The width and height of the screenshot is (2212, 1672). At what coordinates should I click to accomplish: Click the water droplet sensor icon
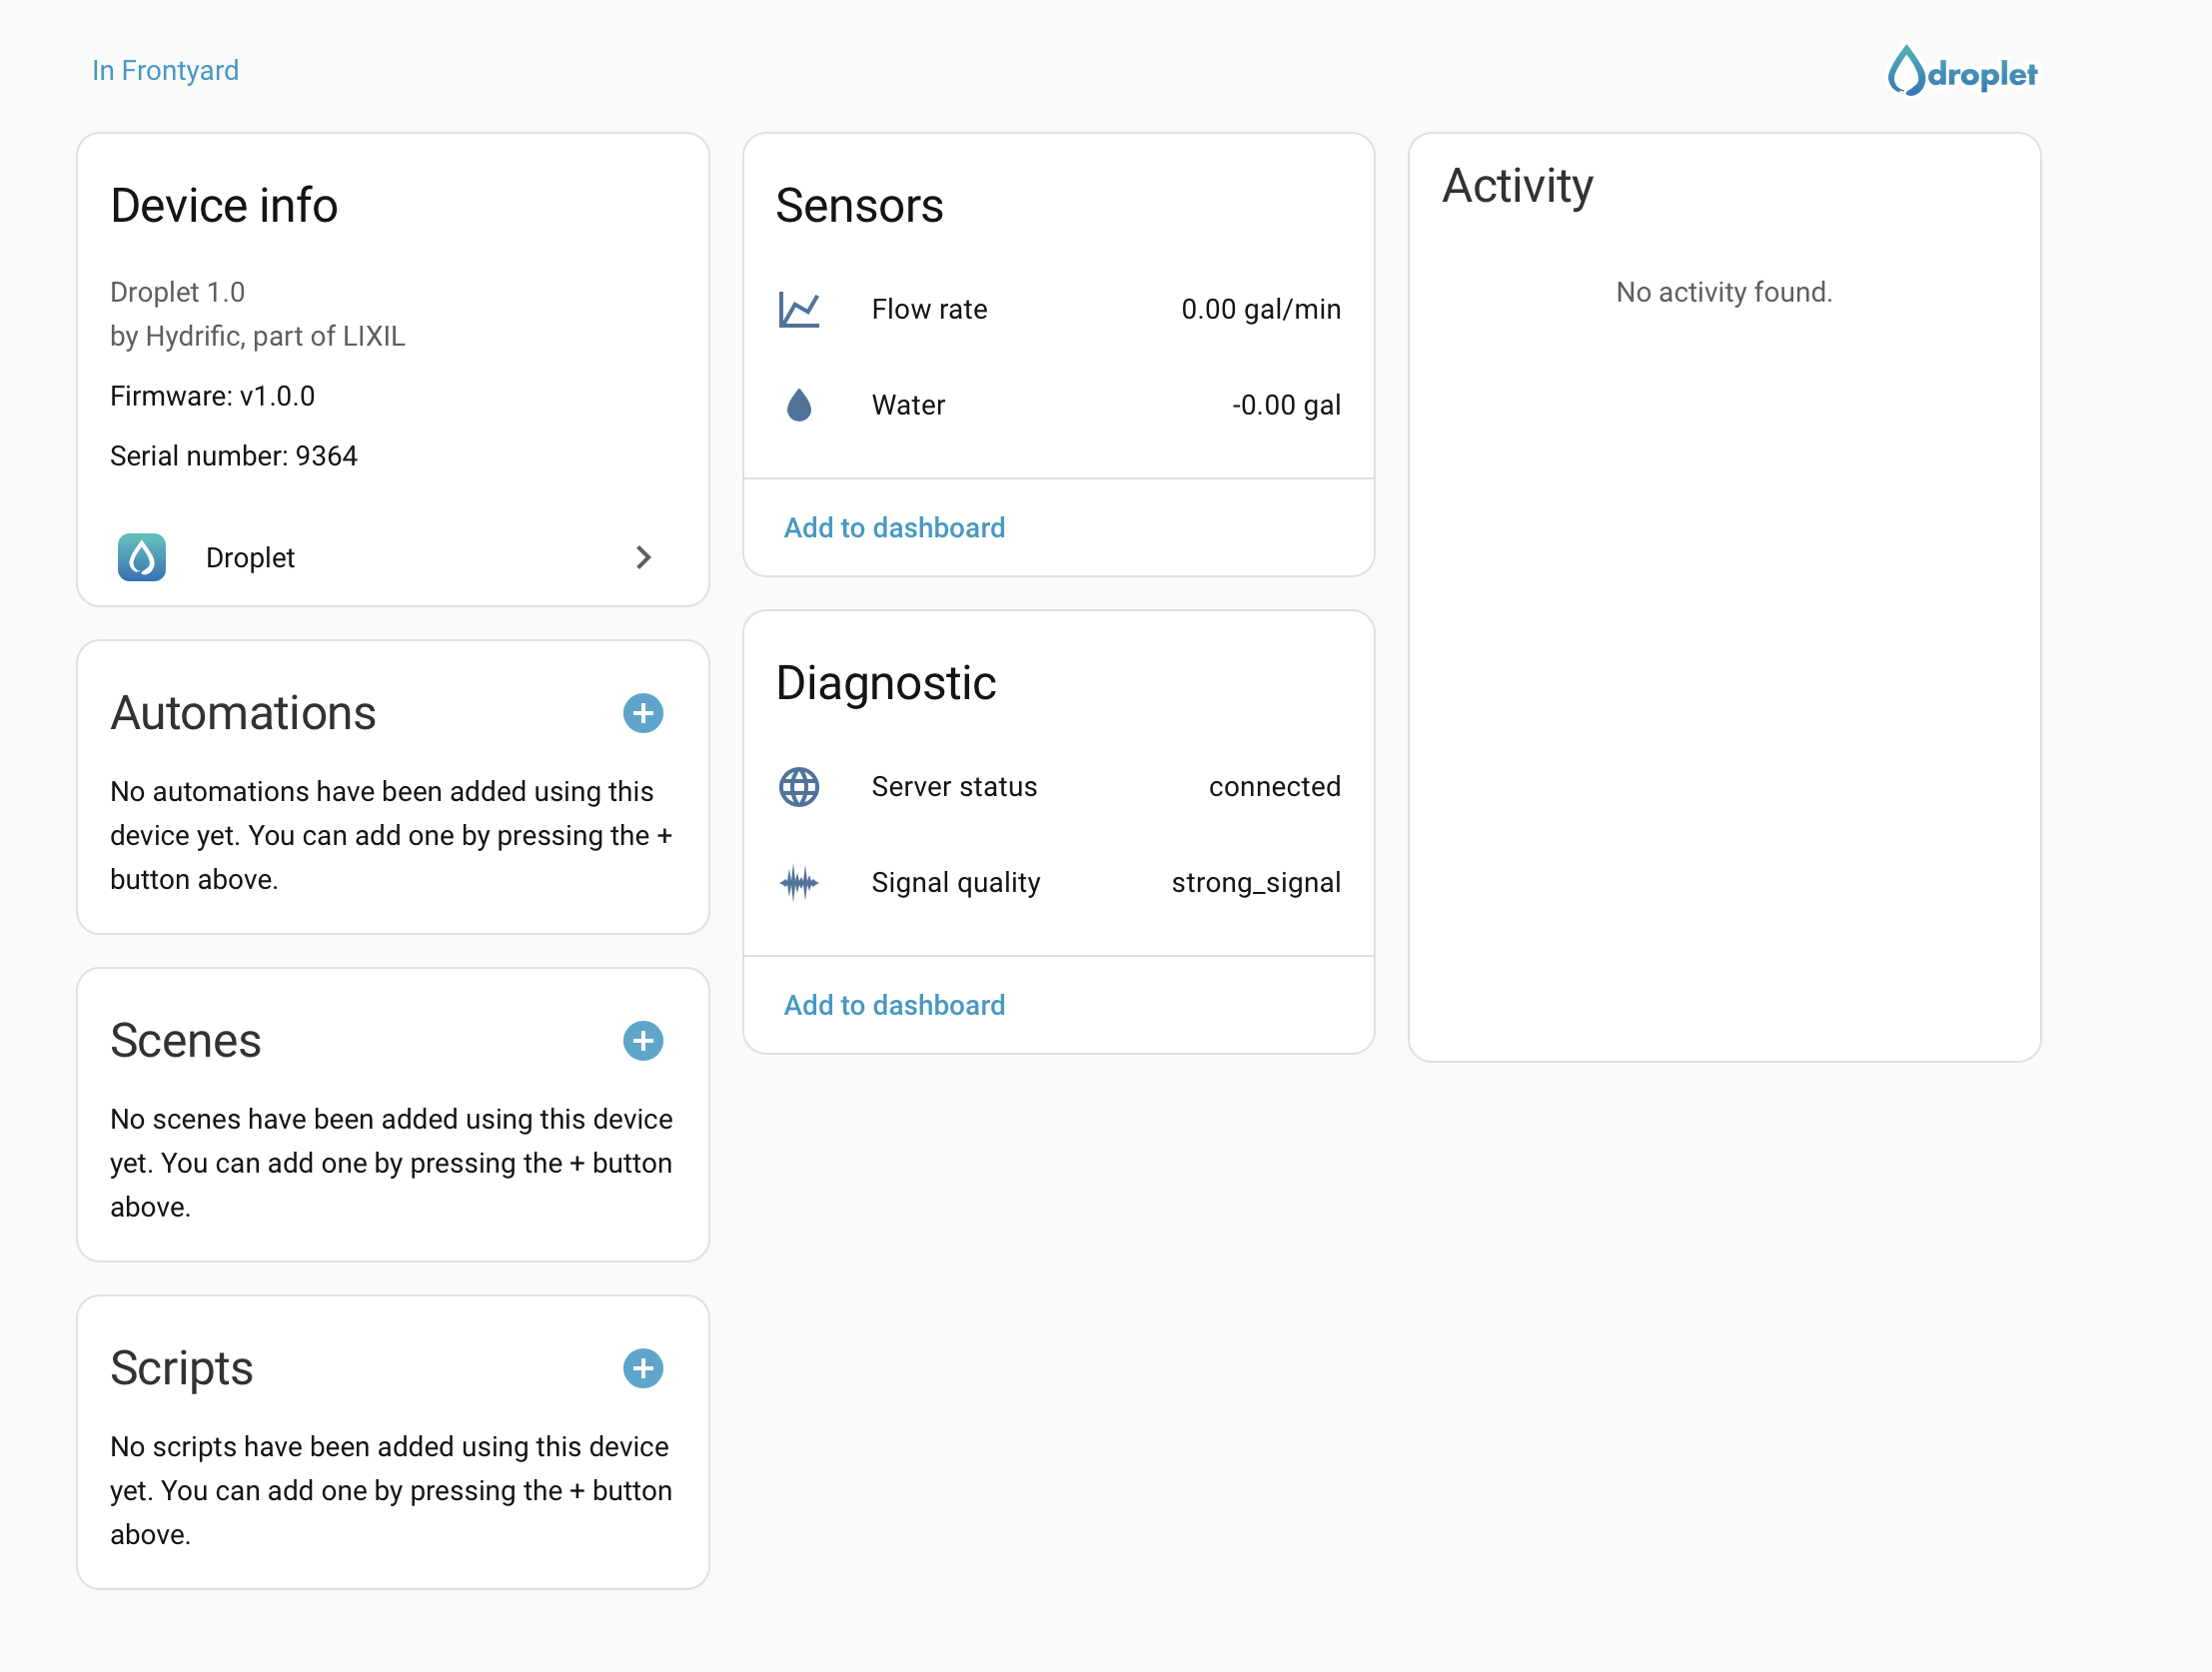pyautogui.click(x=800, y=405)
